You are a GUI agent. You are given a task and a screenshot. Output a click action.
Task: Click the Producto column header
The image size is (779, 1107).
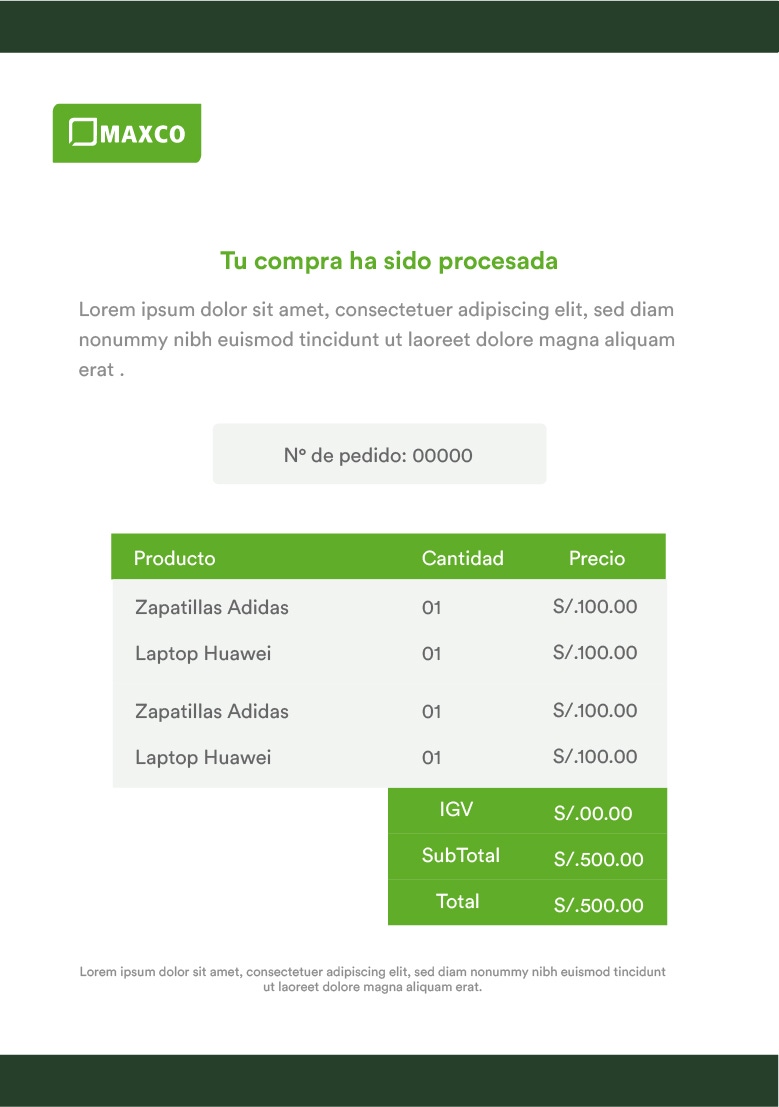(x=174, y=558)
